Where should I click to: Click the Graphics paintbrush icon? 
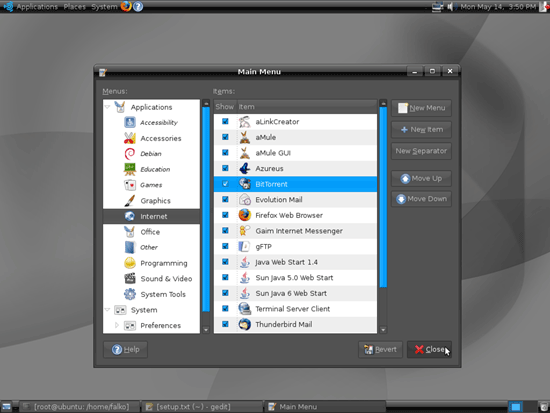click(130, 200)
